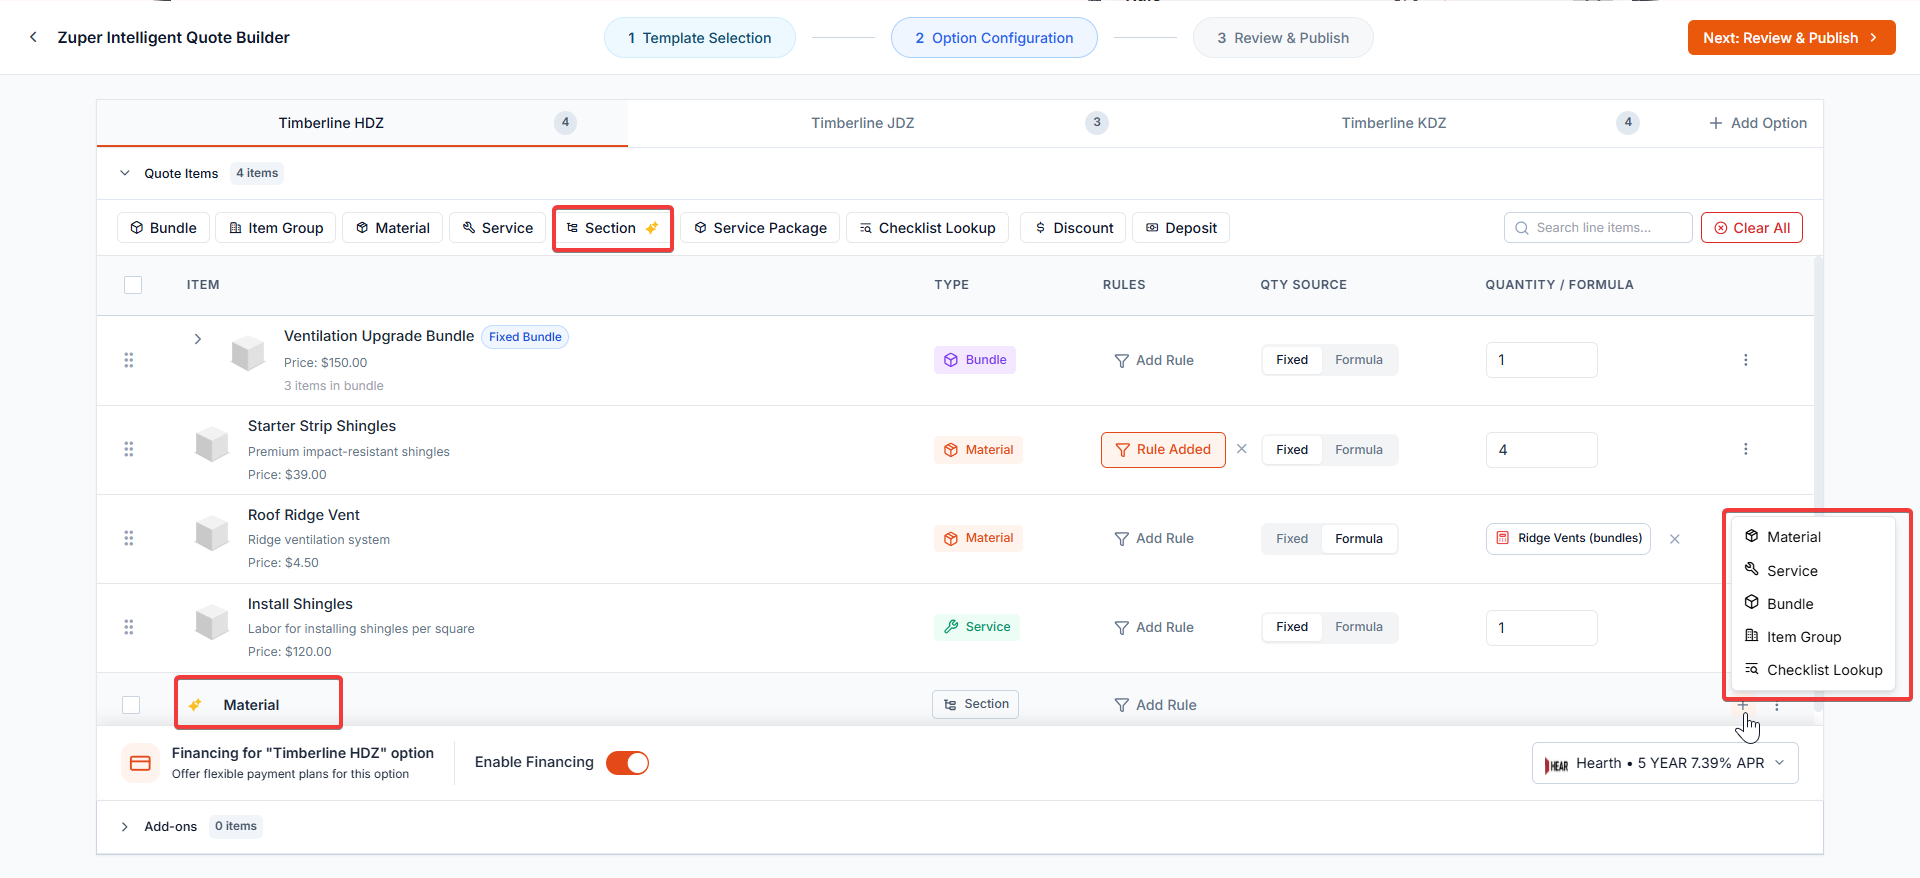
Task: Click the sparkle icon beside Material section
Action: (195, 705)
